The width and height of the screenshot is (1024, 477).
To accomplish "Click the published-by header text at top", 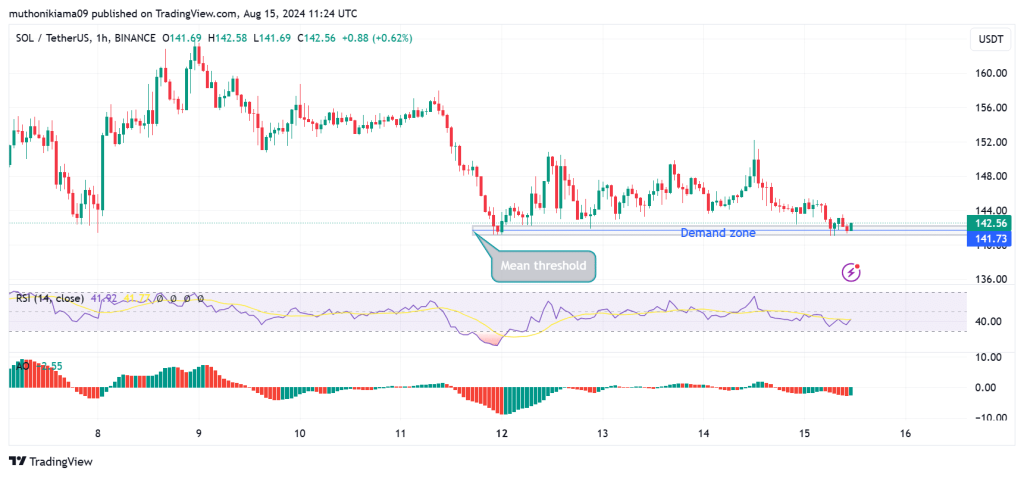I will tap(185, 14).
